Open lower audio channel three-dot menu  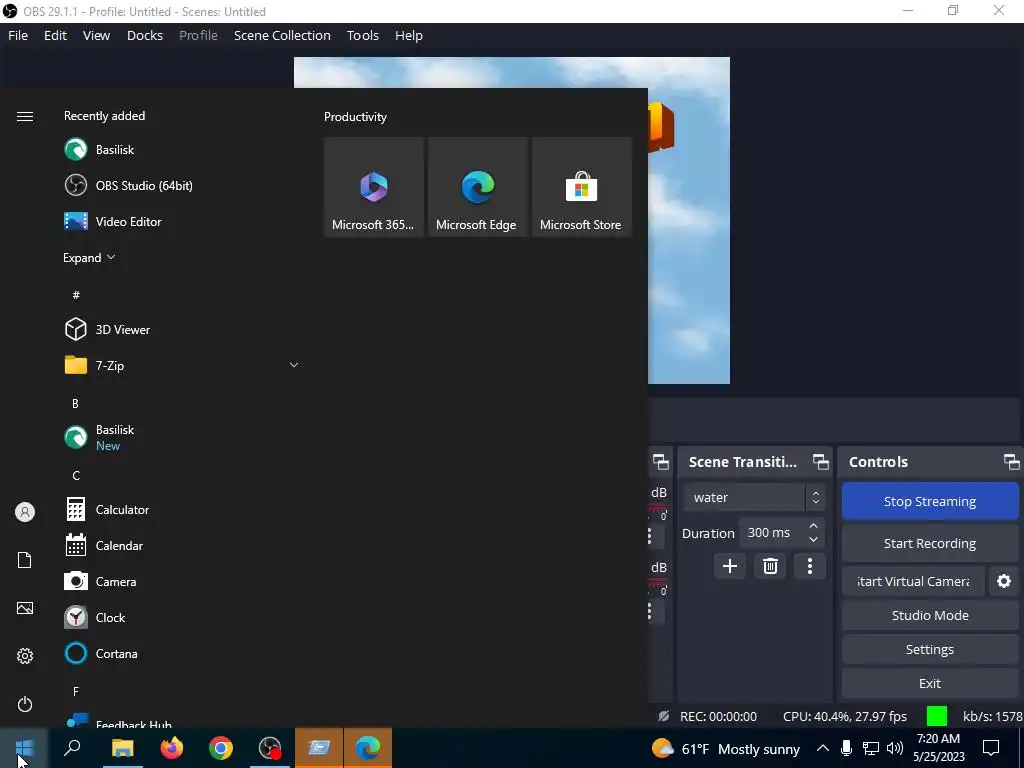click(650, 611)
